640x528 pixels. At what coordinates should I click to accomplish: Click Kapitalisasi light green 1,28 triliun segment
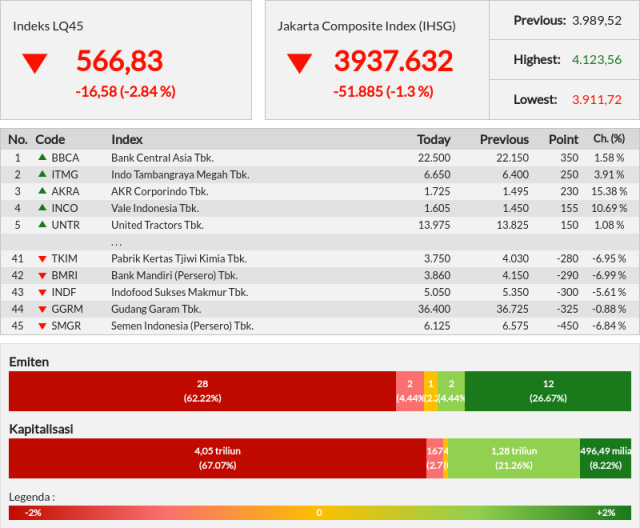point(514,458)
